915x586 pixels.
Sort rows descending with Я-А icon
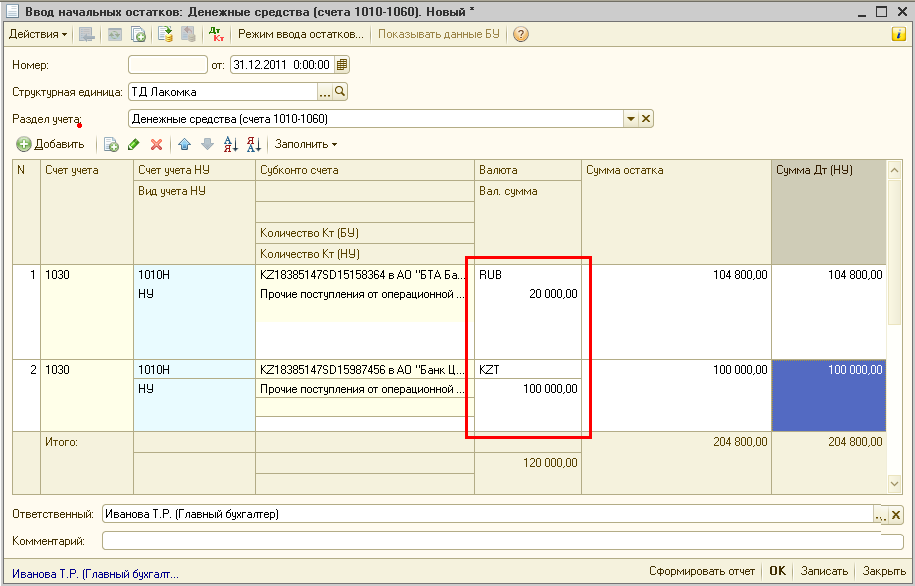253,145
